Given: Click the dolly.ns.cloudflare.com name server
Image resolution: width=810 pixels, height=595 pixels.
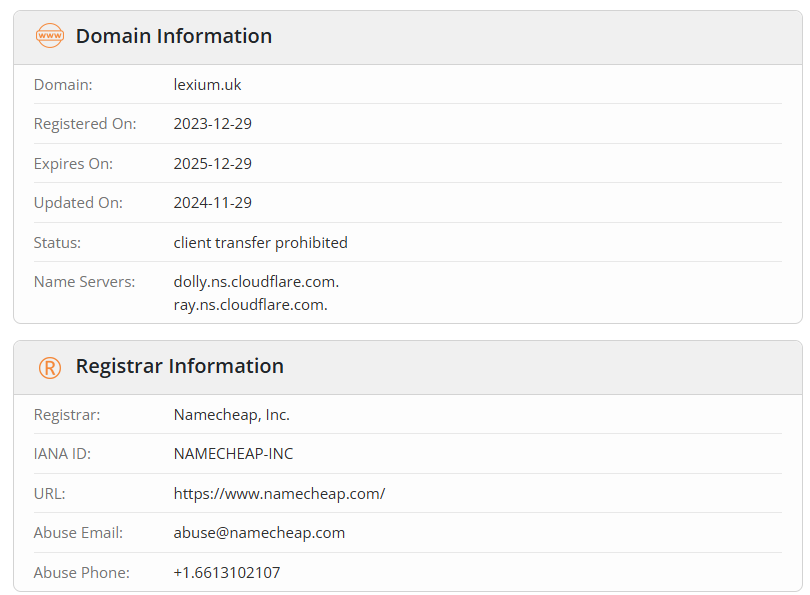Looking at the screenshot, I should [x=256, y=282].
